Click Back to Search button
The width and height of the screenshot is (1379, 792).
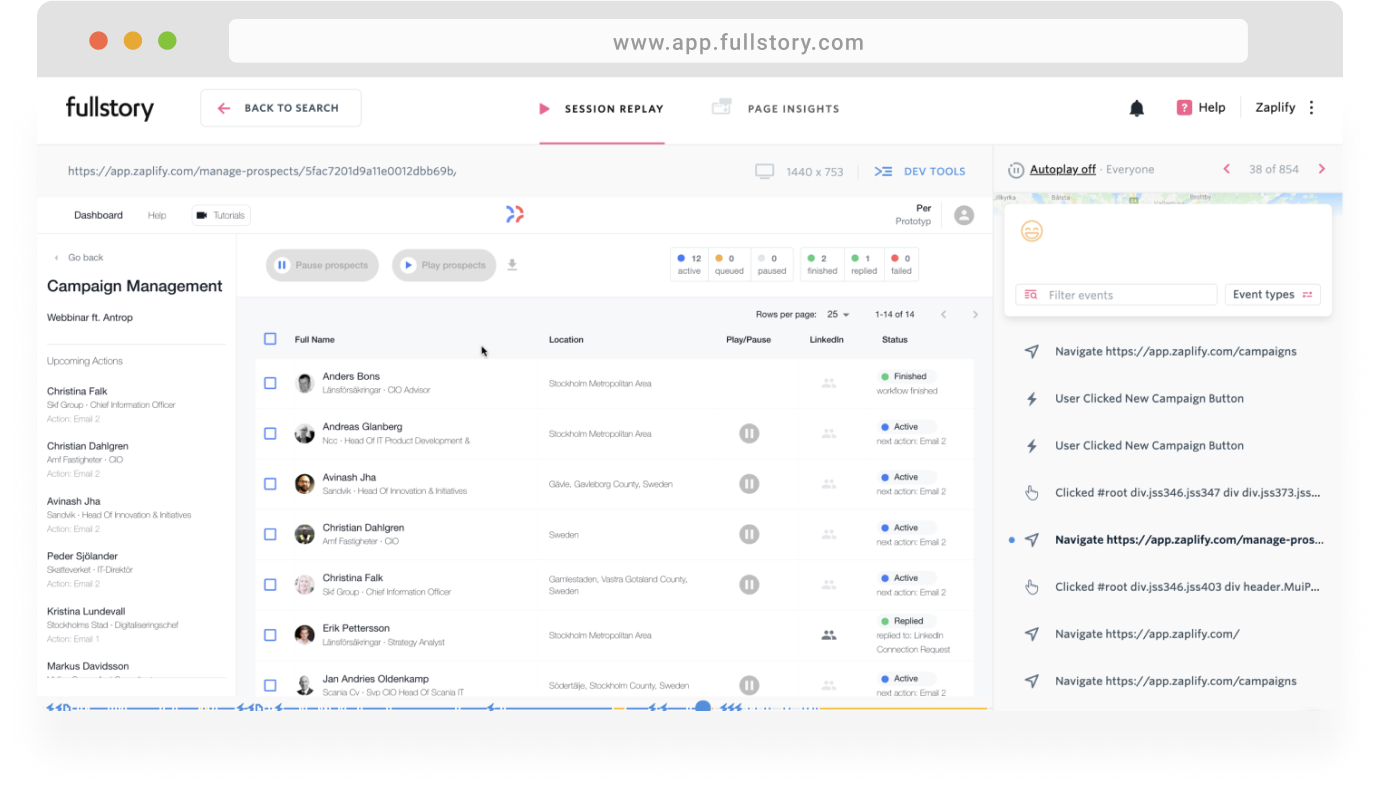(281, 108)
